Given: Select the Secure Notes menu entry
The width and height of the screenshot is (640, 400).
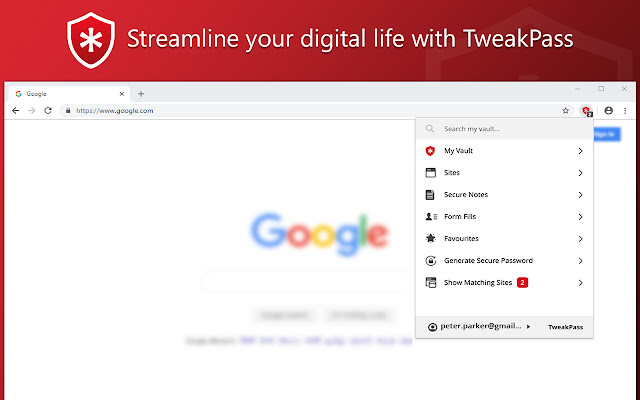Looking at the screenshot, I should click(x=504, y=195).
